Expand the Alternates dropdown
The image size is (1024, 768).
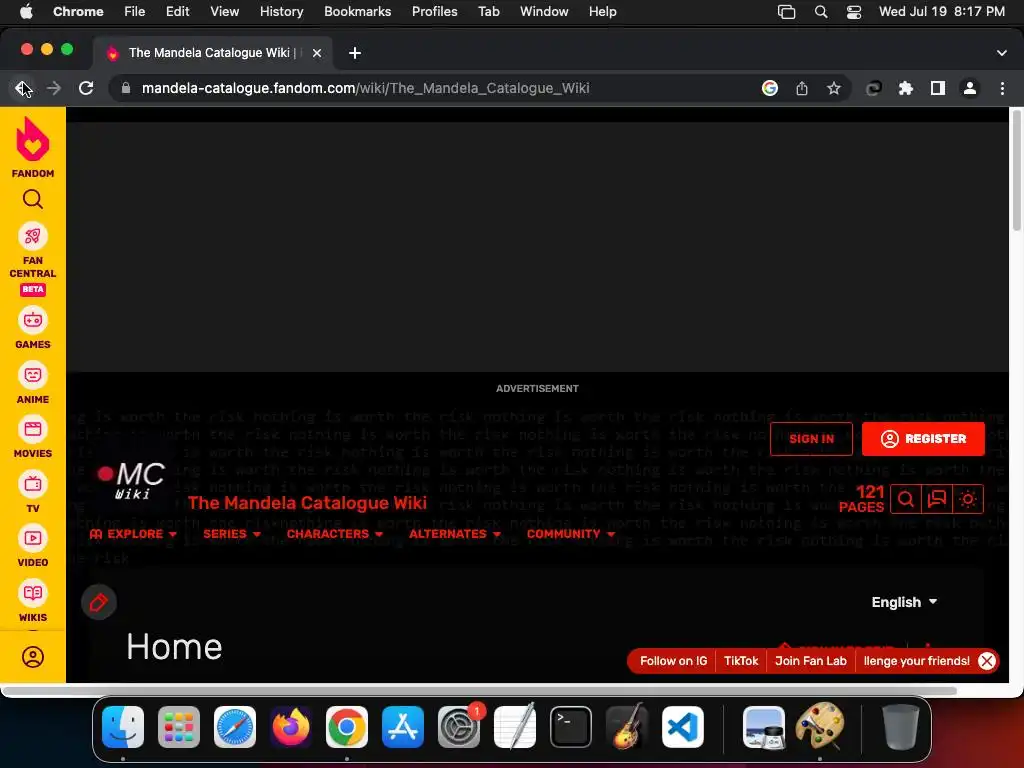[455, 534]
